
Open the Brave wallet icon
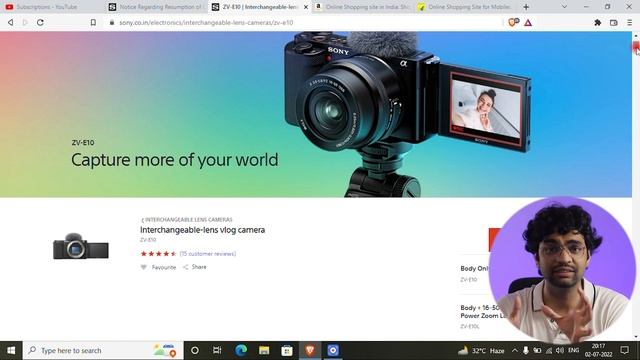click(x=613, y=23)
